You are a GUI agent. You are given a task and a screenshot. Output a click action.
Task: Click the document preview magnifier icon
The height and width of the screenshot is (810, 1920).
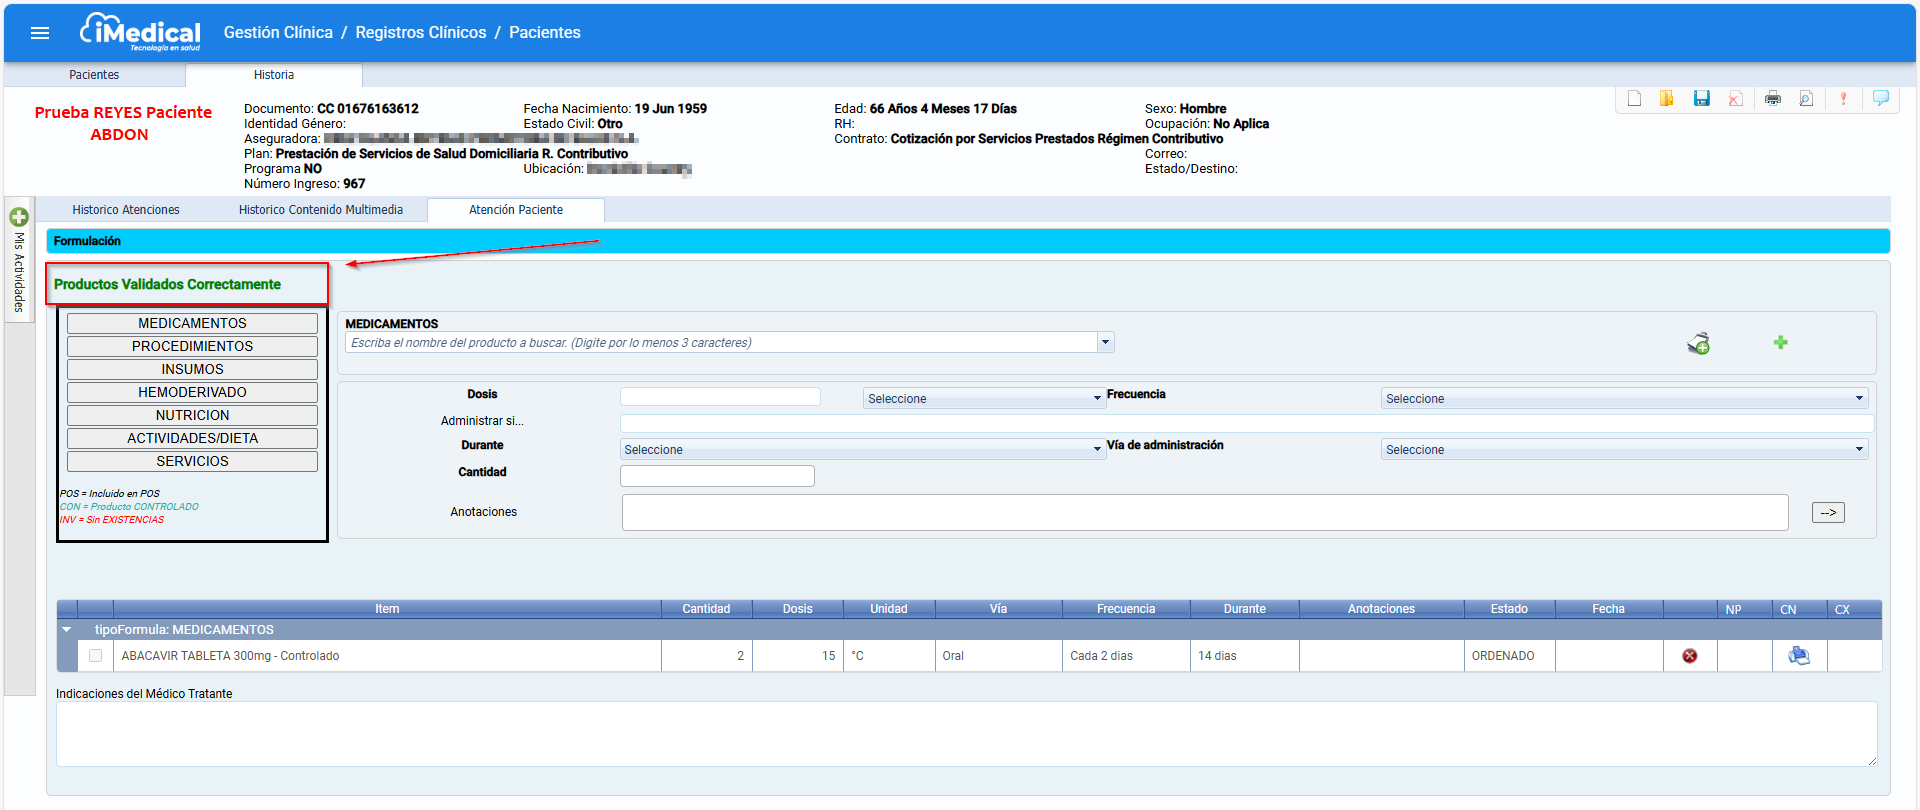coord(1806,98)
